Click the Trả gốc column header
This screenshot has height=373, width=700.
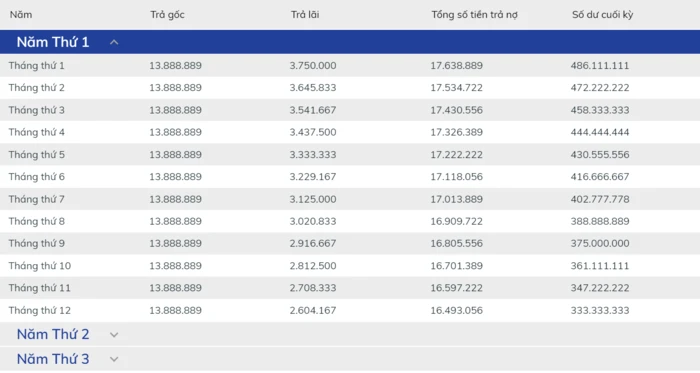pos(167,15)
